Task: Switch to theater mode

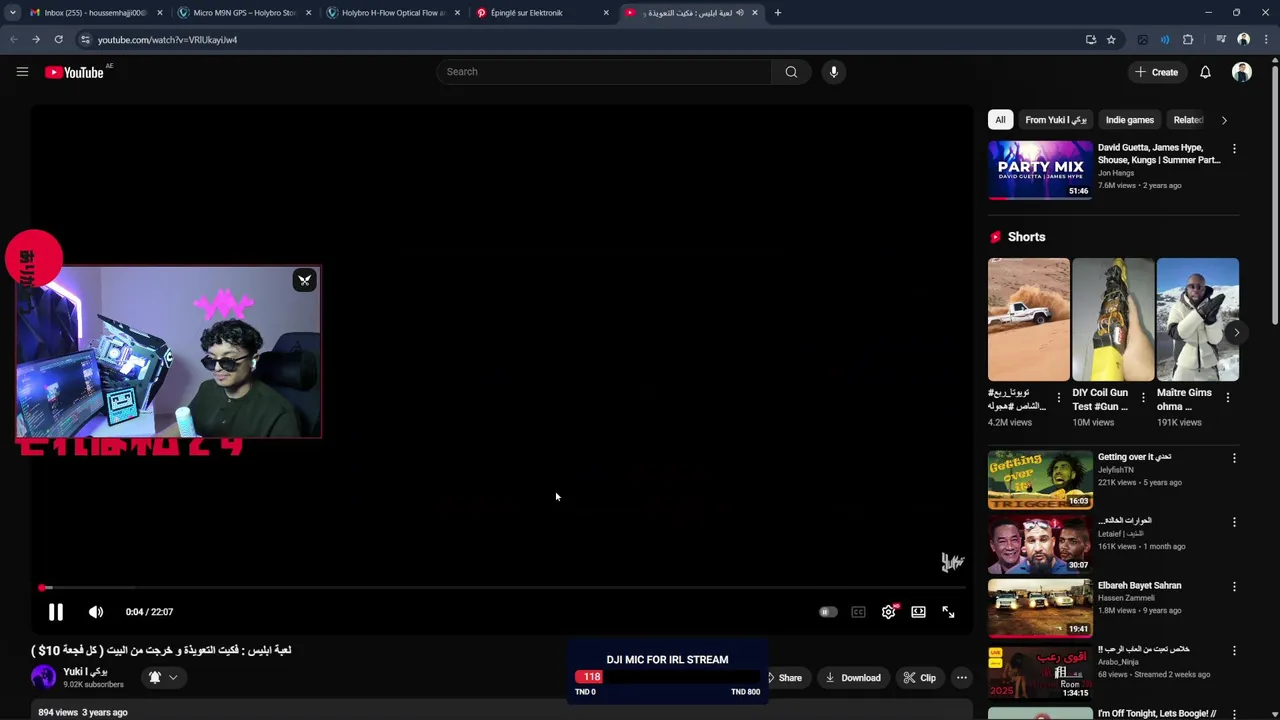Action: click(x=918, y=612)
